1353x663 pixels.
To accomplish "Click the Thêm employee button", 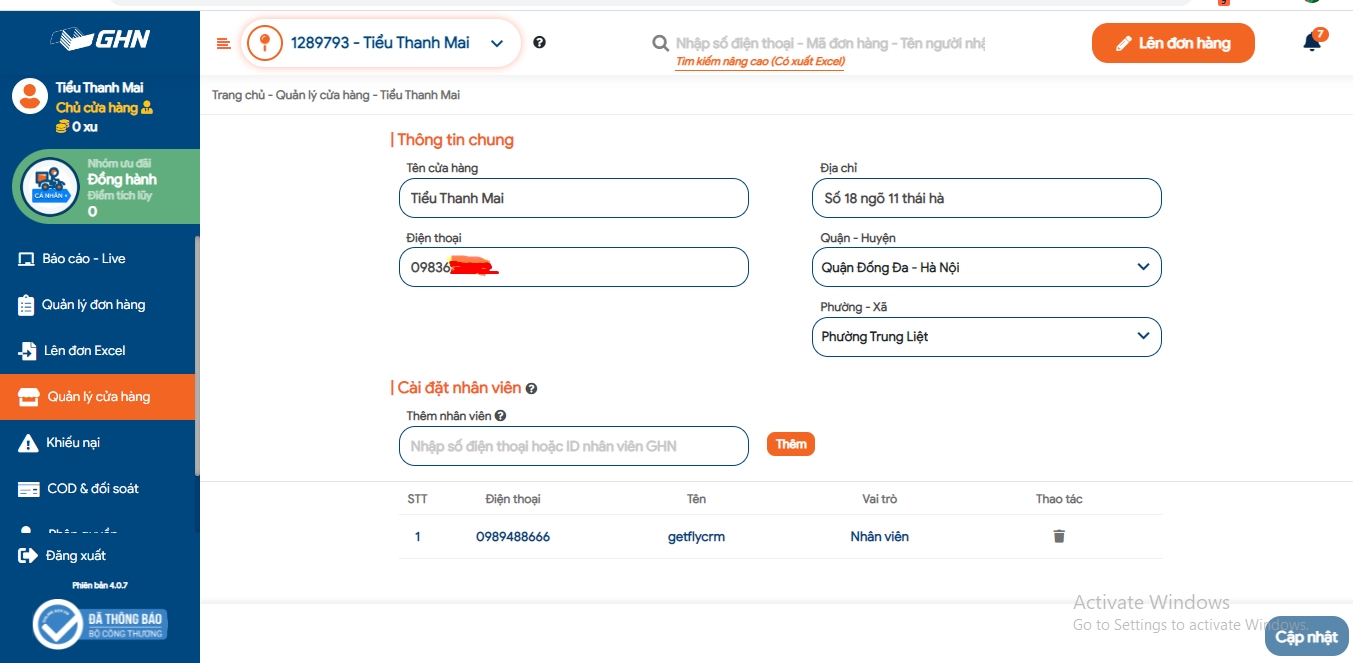I will pyautogui.click(x=790, y=444).
